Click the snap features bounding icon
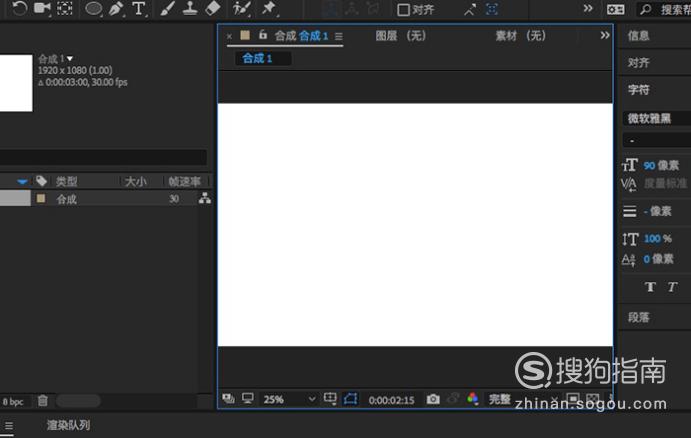Viewport: 691px width, 438px height. [492, 9]
